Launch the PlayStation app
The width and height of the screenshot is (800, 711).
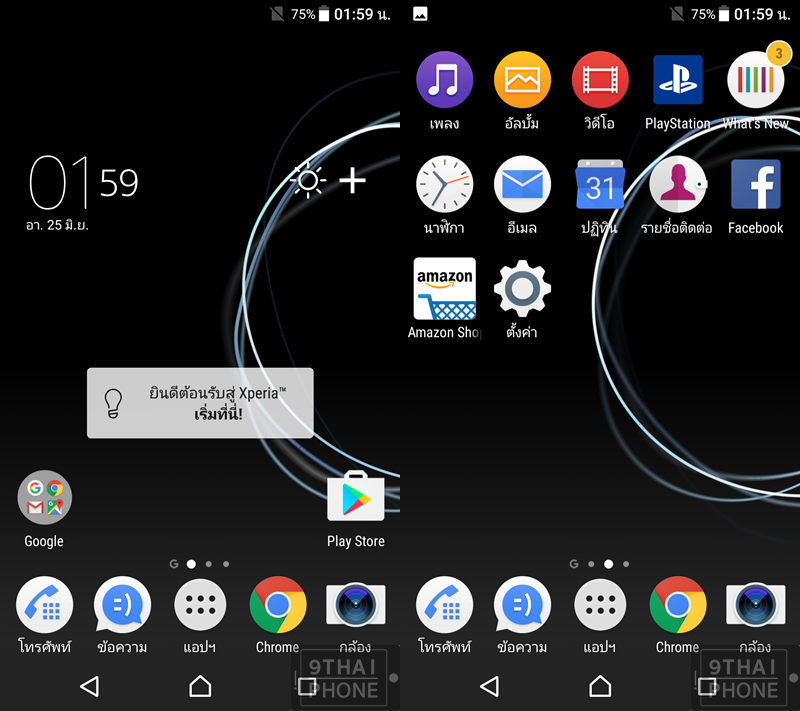coord(678,80)
